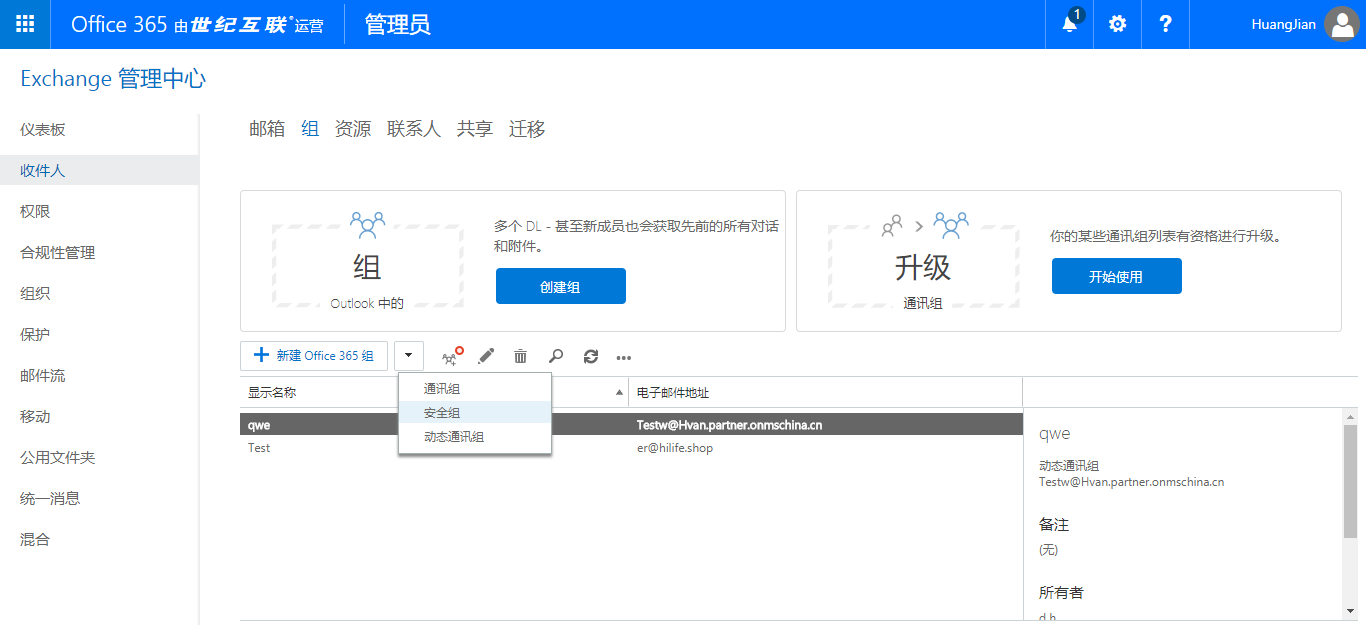Open HuangJian account avatar menu

tap(1341, 24)
